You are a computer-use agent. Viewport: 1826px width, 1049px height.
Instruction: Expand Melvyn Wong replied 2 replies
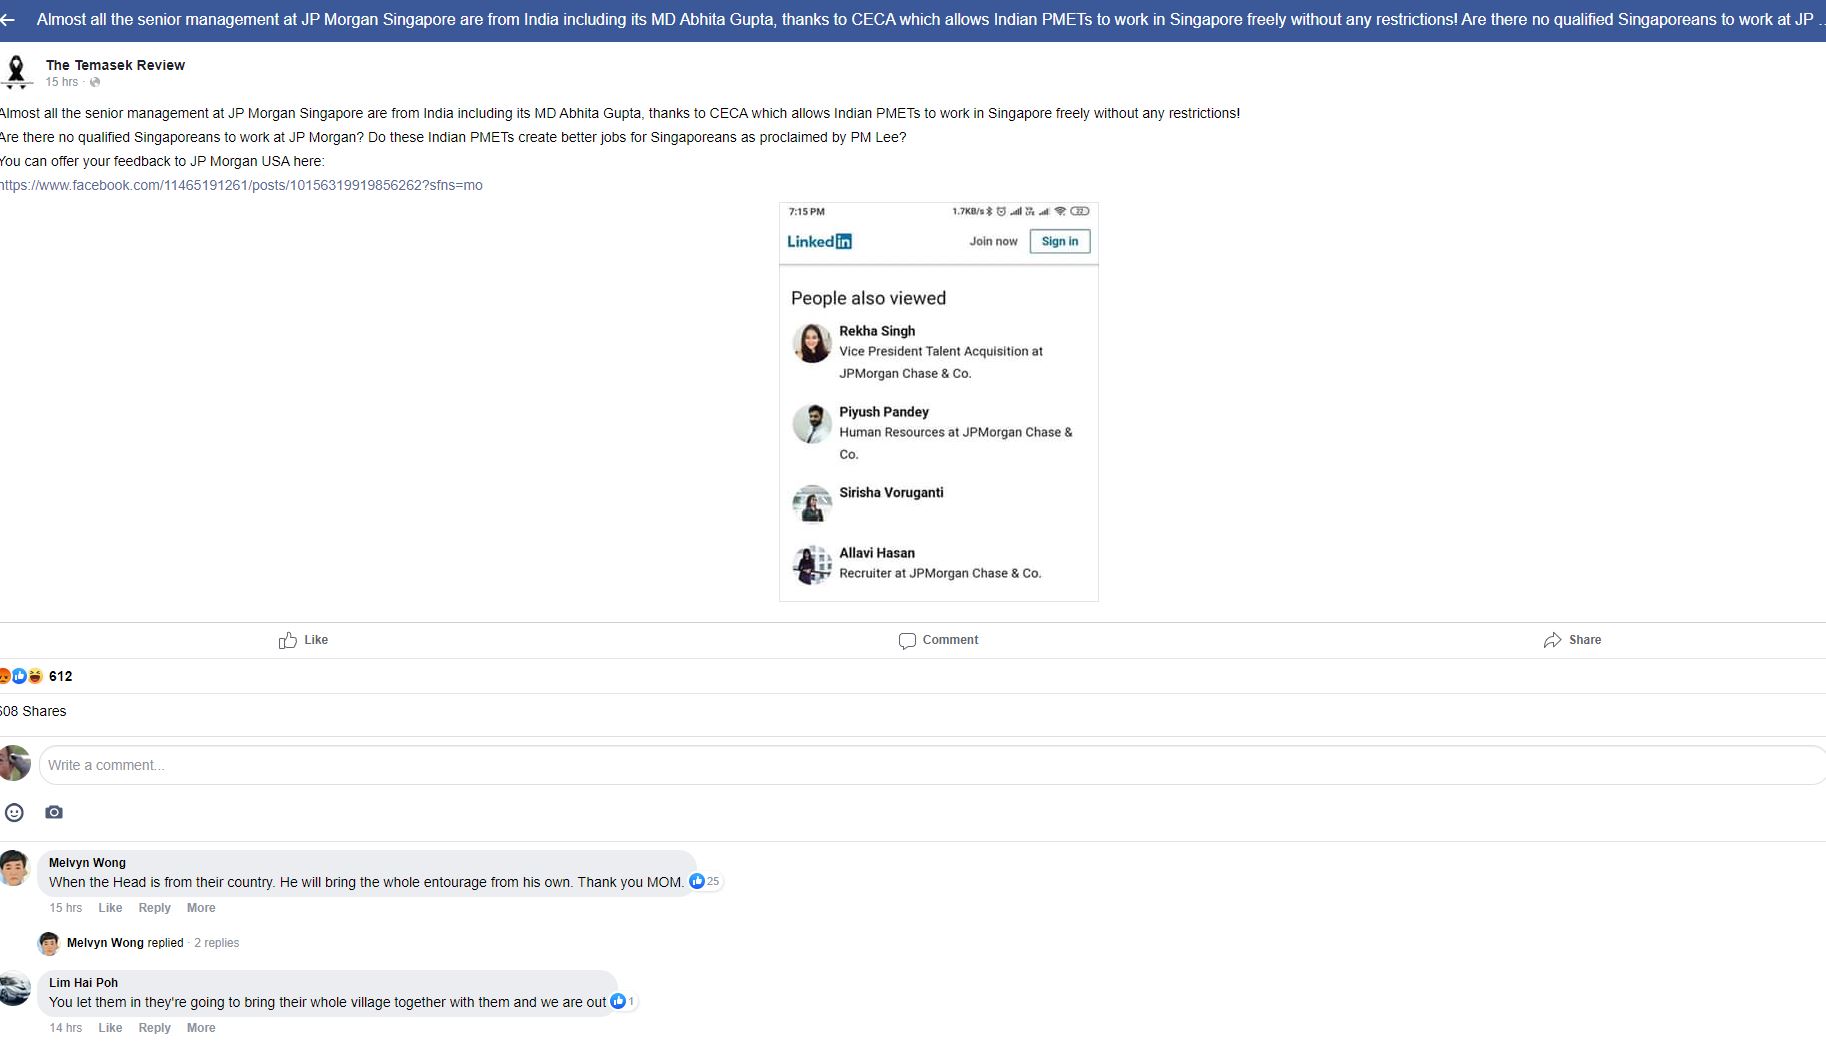tap(153, 943)
